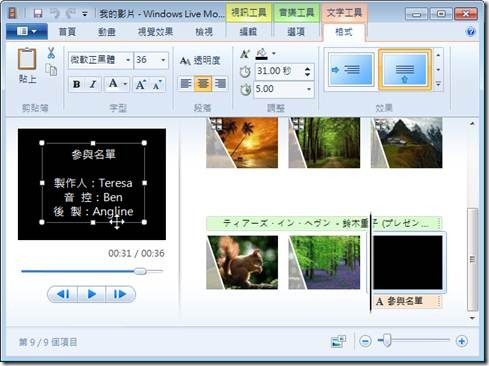
Task: Open the 編輯 tab under 視訊工具
Action: coord(248,32)
